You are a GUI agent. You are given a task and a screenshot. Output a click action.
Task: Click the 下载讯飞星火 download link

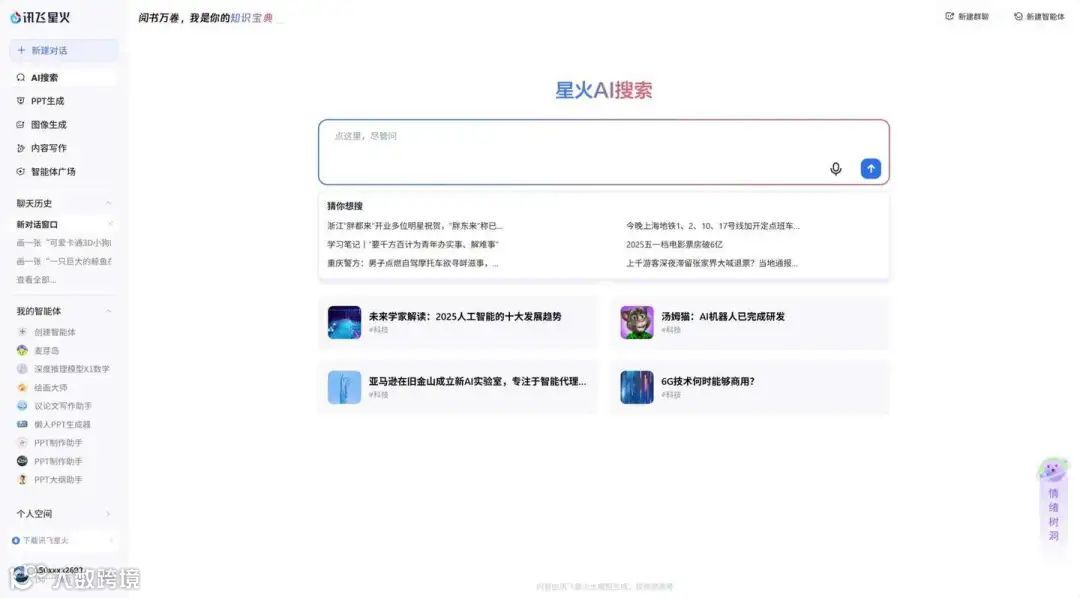click(x=63, y=541)
